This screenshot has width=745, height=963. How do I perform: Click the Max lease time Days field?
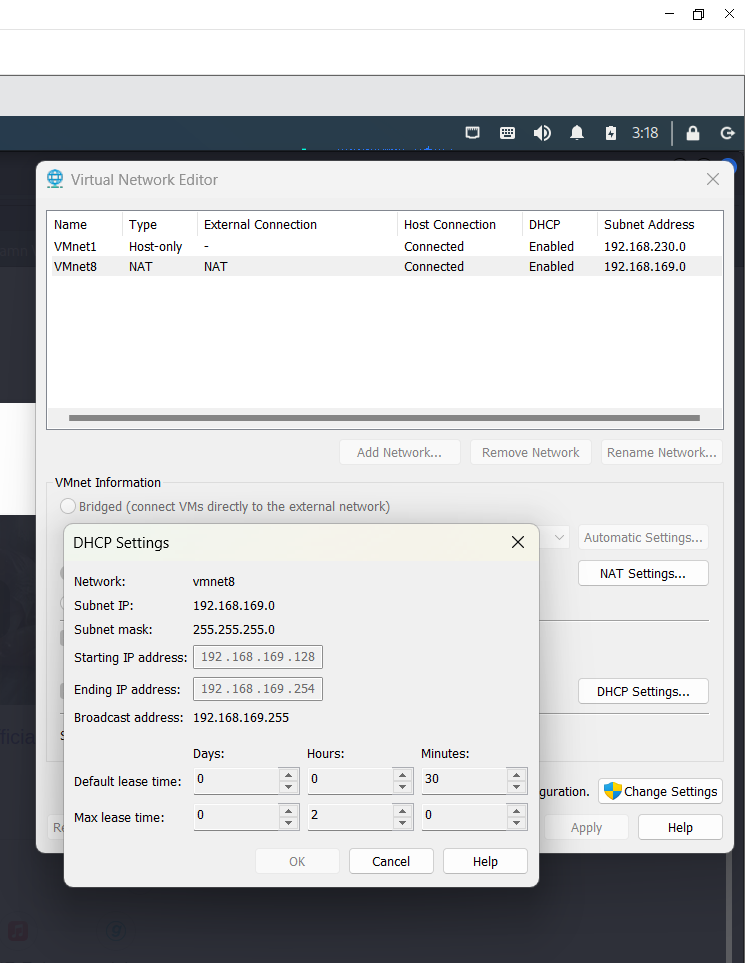(x=236, y=816)
